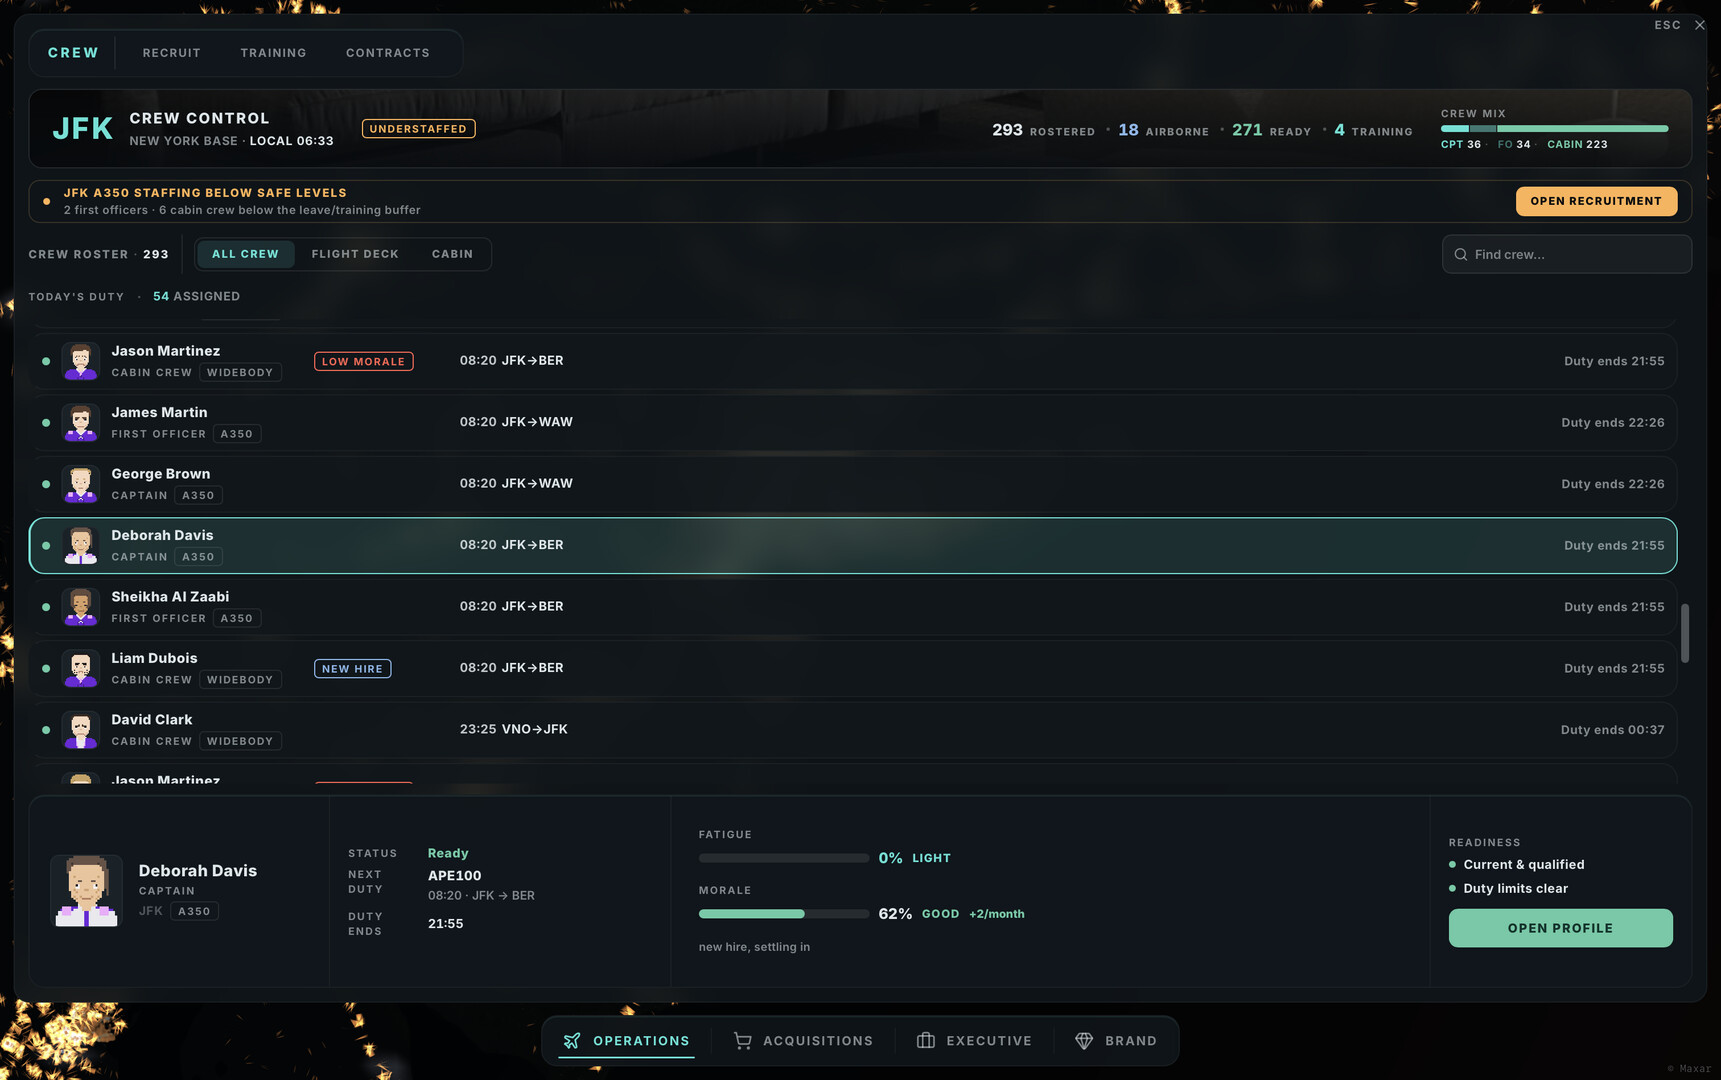Show All Crew filter
Image resolution: width=1721 pixels, height=1080 pixels.
[245, 254]
